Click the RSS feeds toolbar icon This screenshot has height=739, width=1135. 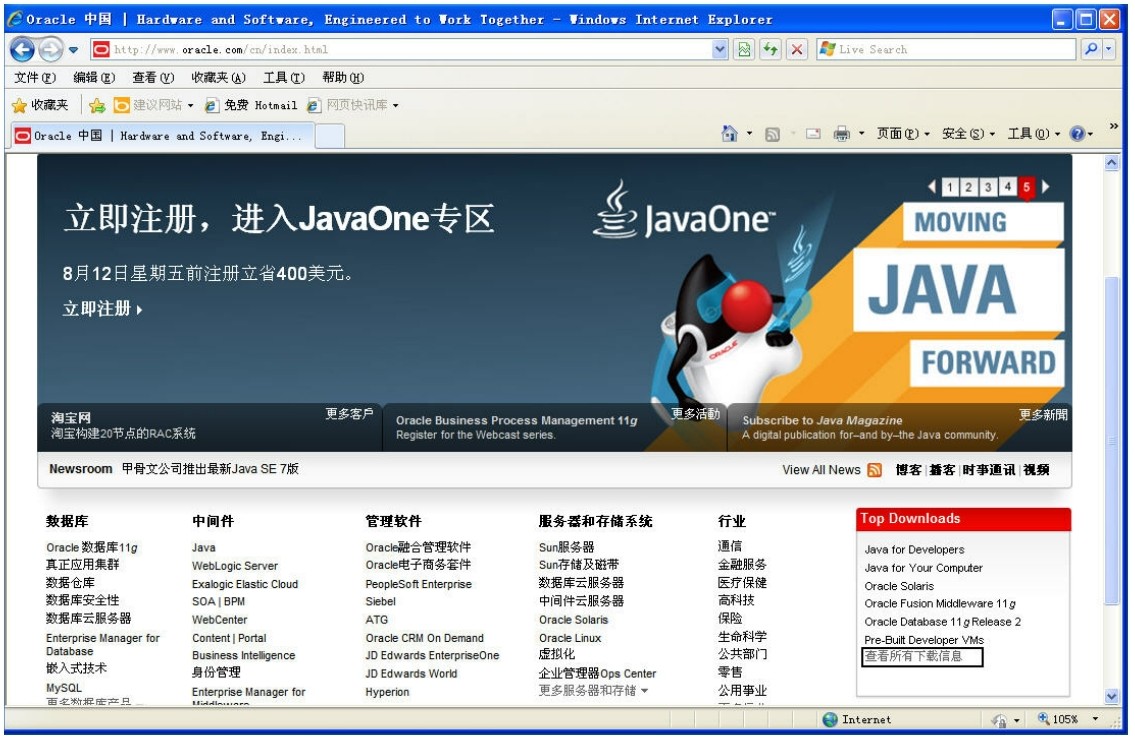[x=772, y=134]
